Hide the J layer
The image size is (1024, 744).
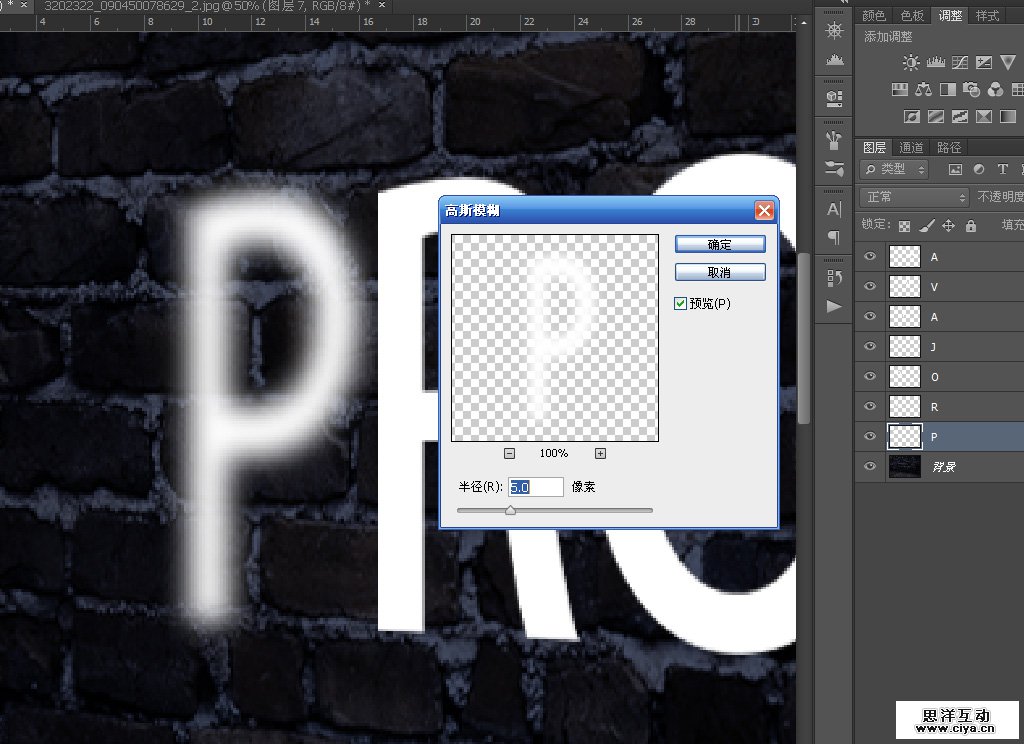(870, 346)
